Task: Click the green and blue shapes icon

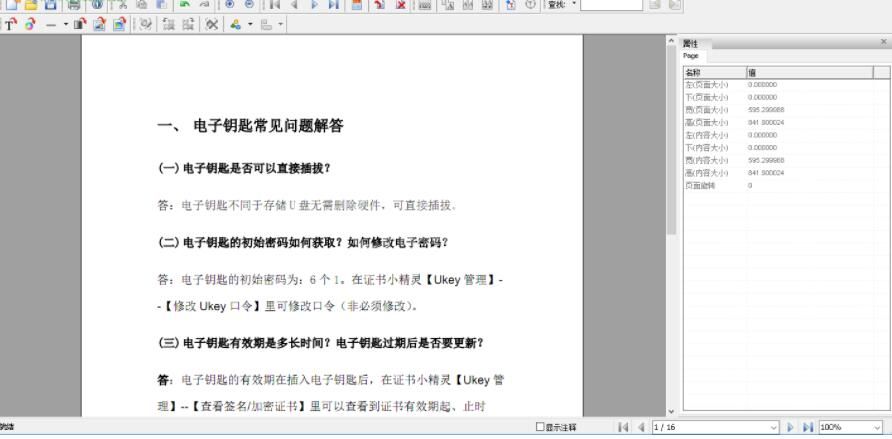Action: click(236, 24)
